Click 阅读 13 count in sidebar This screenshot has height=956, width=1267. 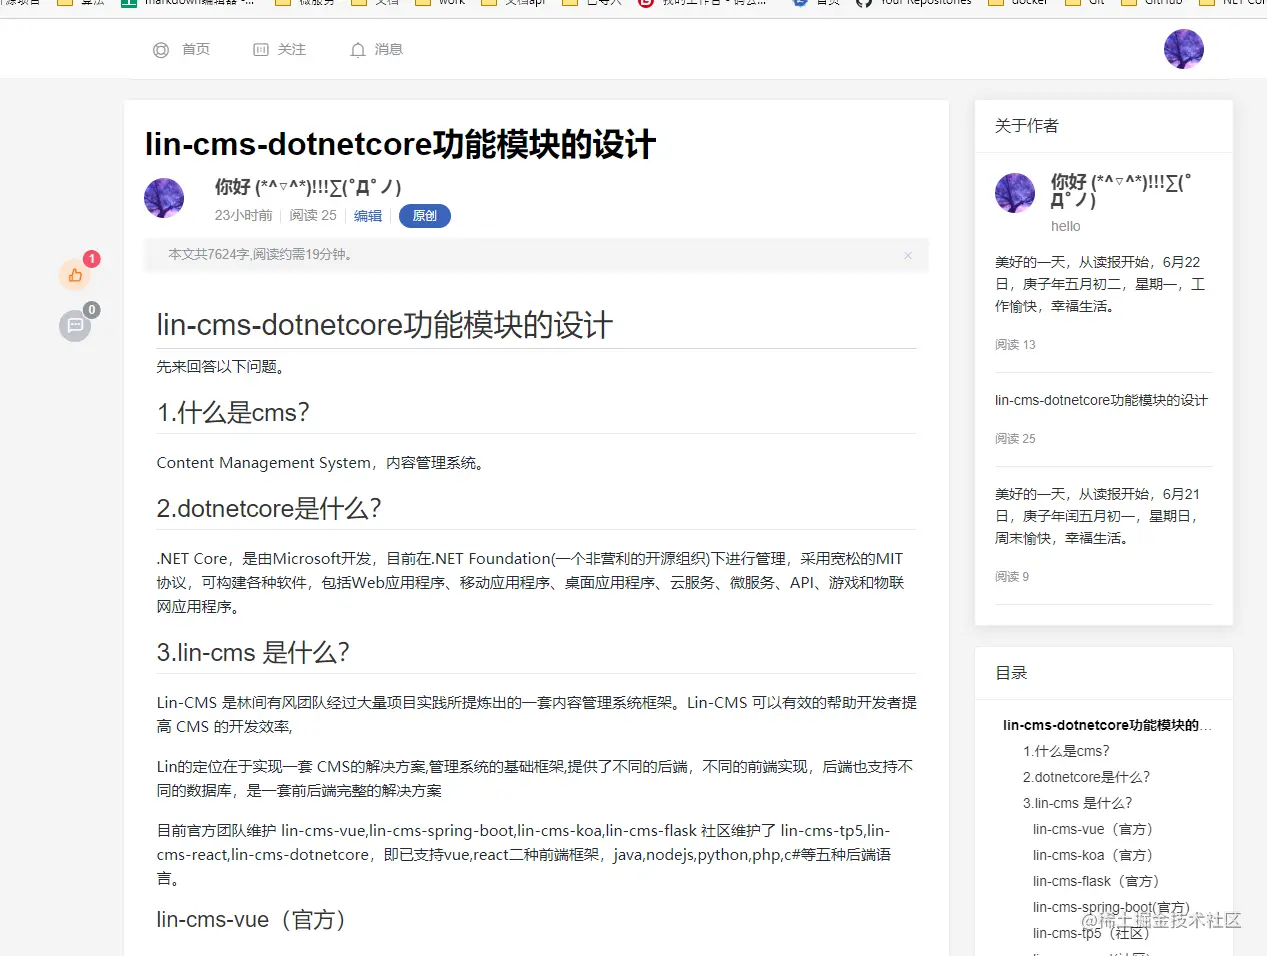click(x=1015, y=345)
